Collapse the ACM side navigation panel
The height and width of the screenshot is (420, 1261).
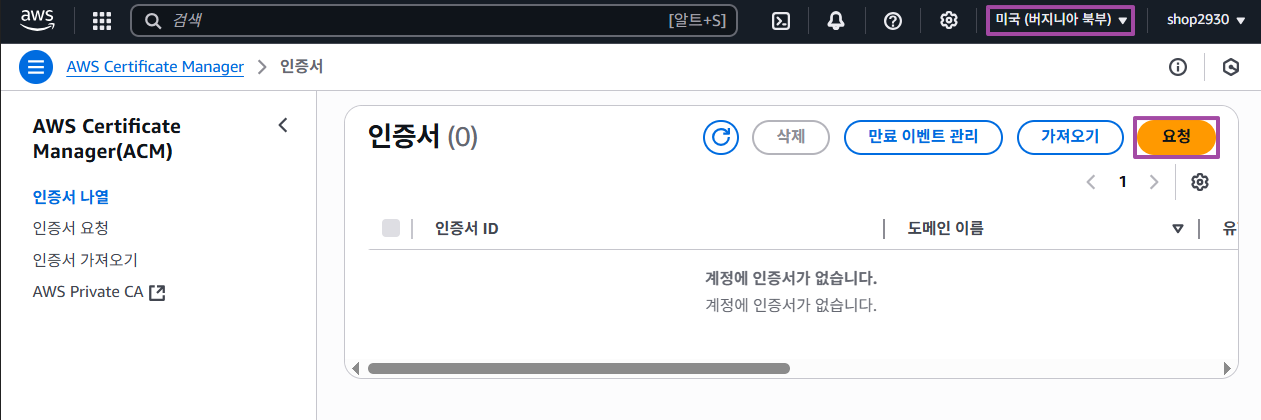point(282,125)
